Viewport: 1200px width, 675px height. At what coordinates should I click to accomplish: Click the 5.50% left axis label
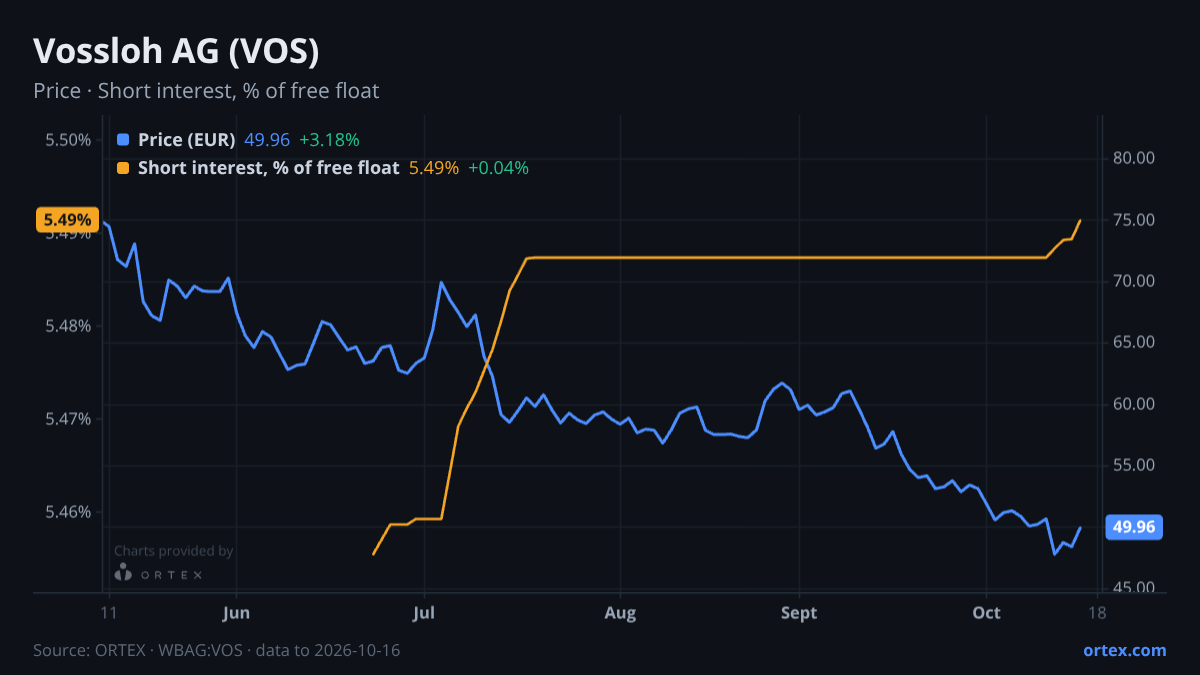tap(68, 139)
